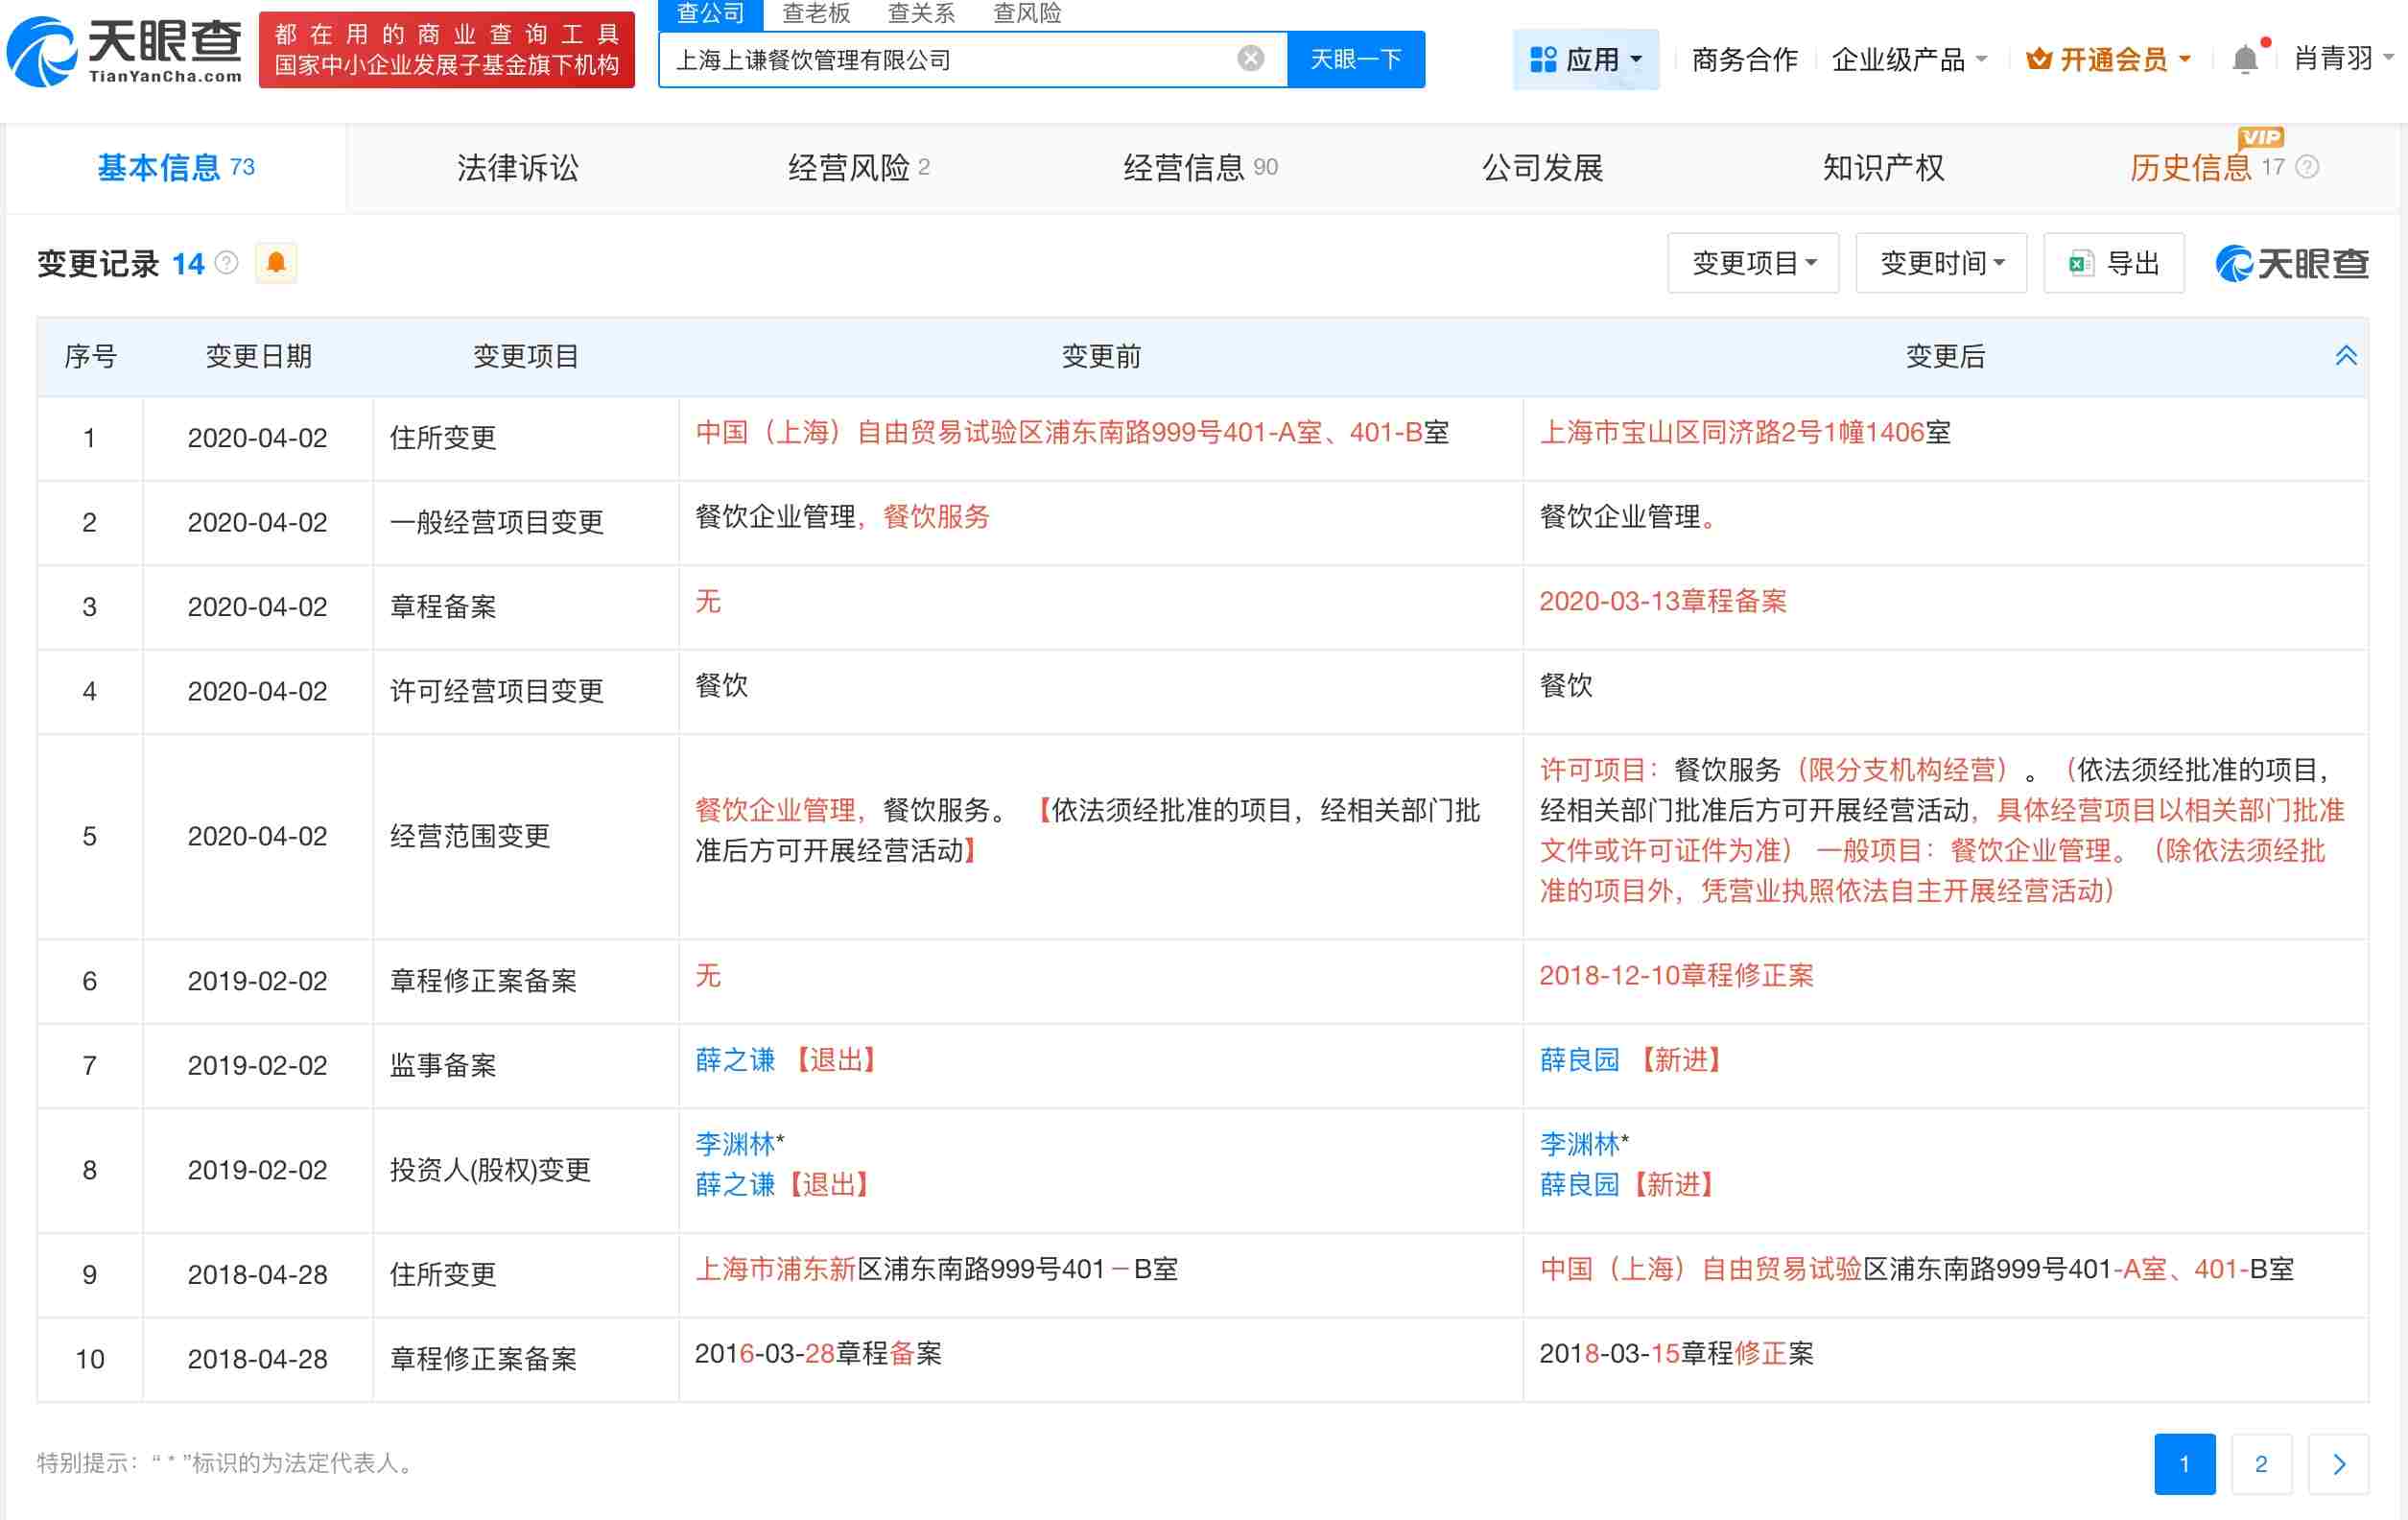Image resolution: width=2408 pixels, height=1520 pixels.
Task: Click the subscribe bell next to 变更记录
Action: coord(277,263)
